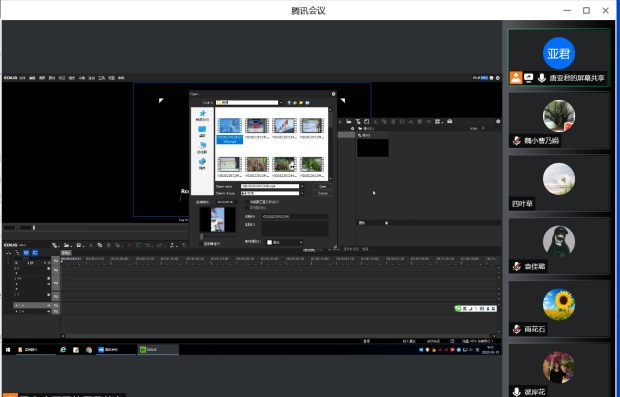Click the first checkbox below file type field
The image size is (620, 397).
pyautogui.click(x=248, y=202)
